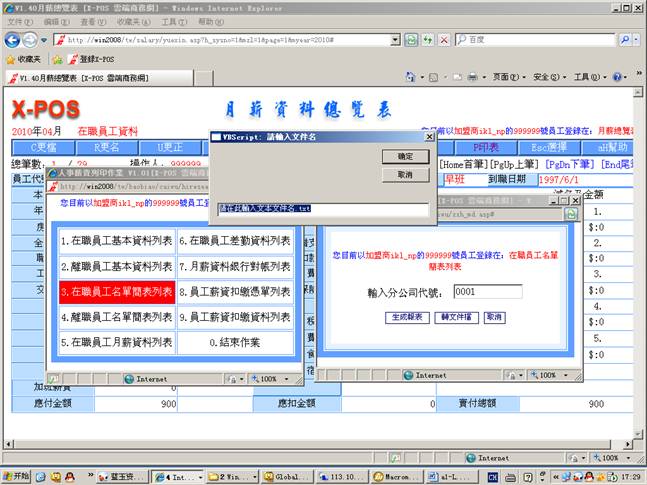
Task: Click the refresh page icon
Action: pos(412,40)
